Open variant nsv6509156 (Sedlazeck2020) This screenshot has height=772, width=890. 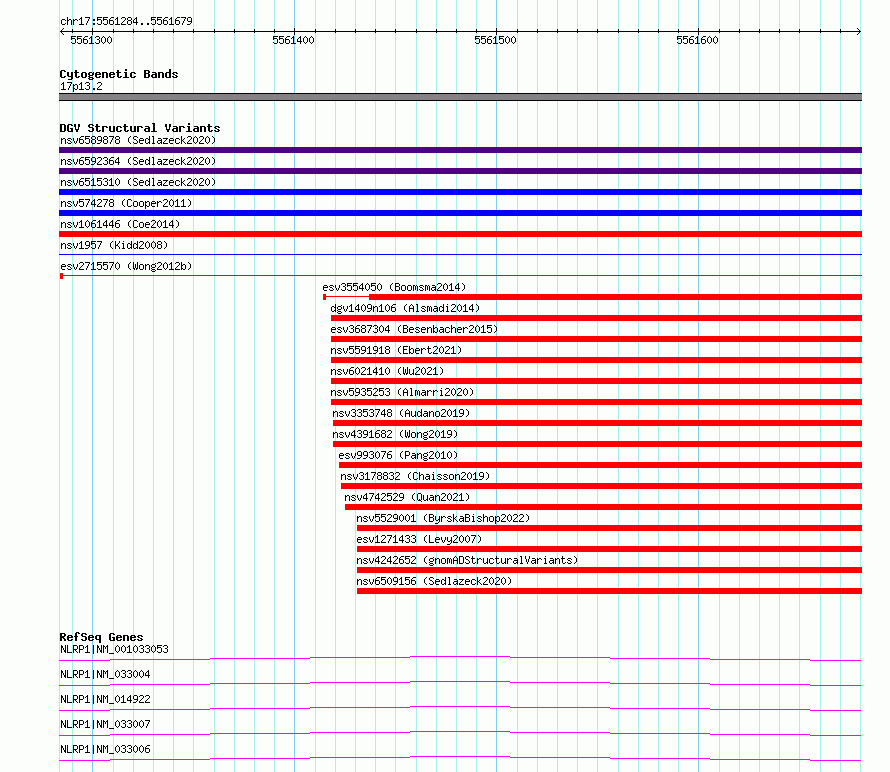(x=434, y=581)
